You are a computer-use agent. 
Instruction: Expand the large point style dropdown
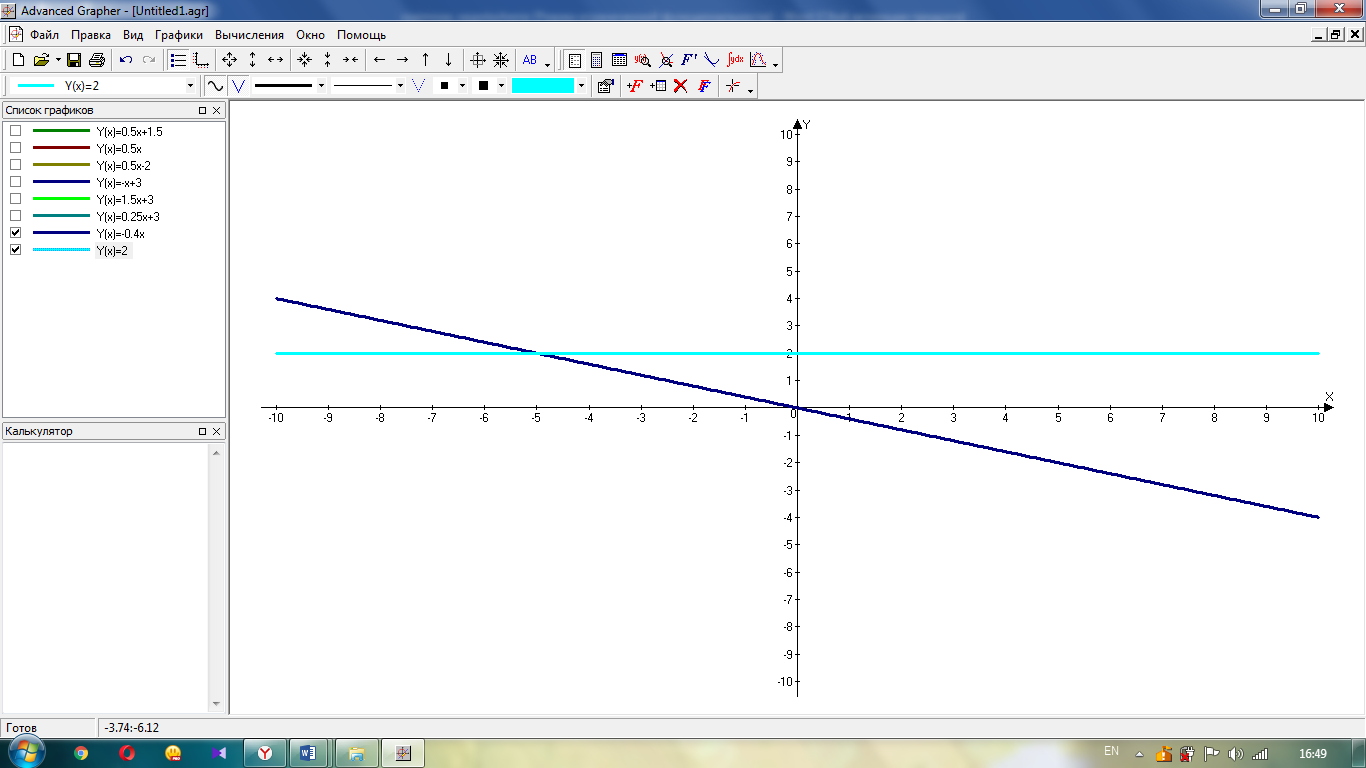coord(501,86)
